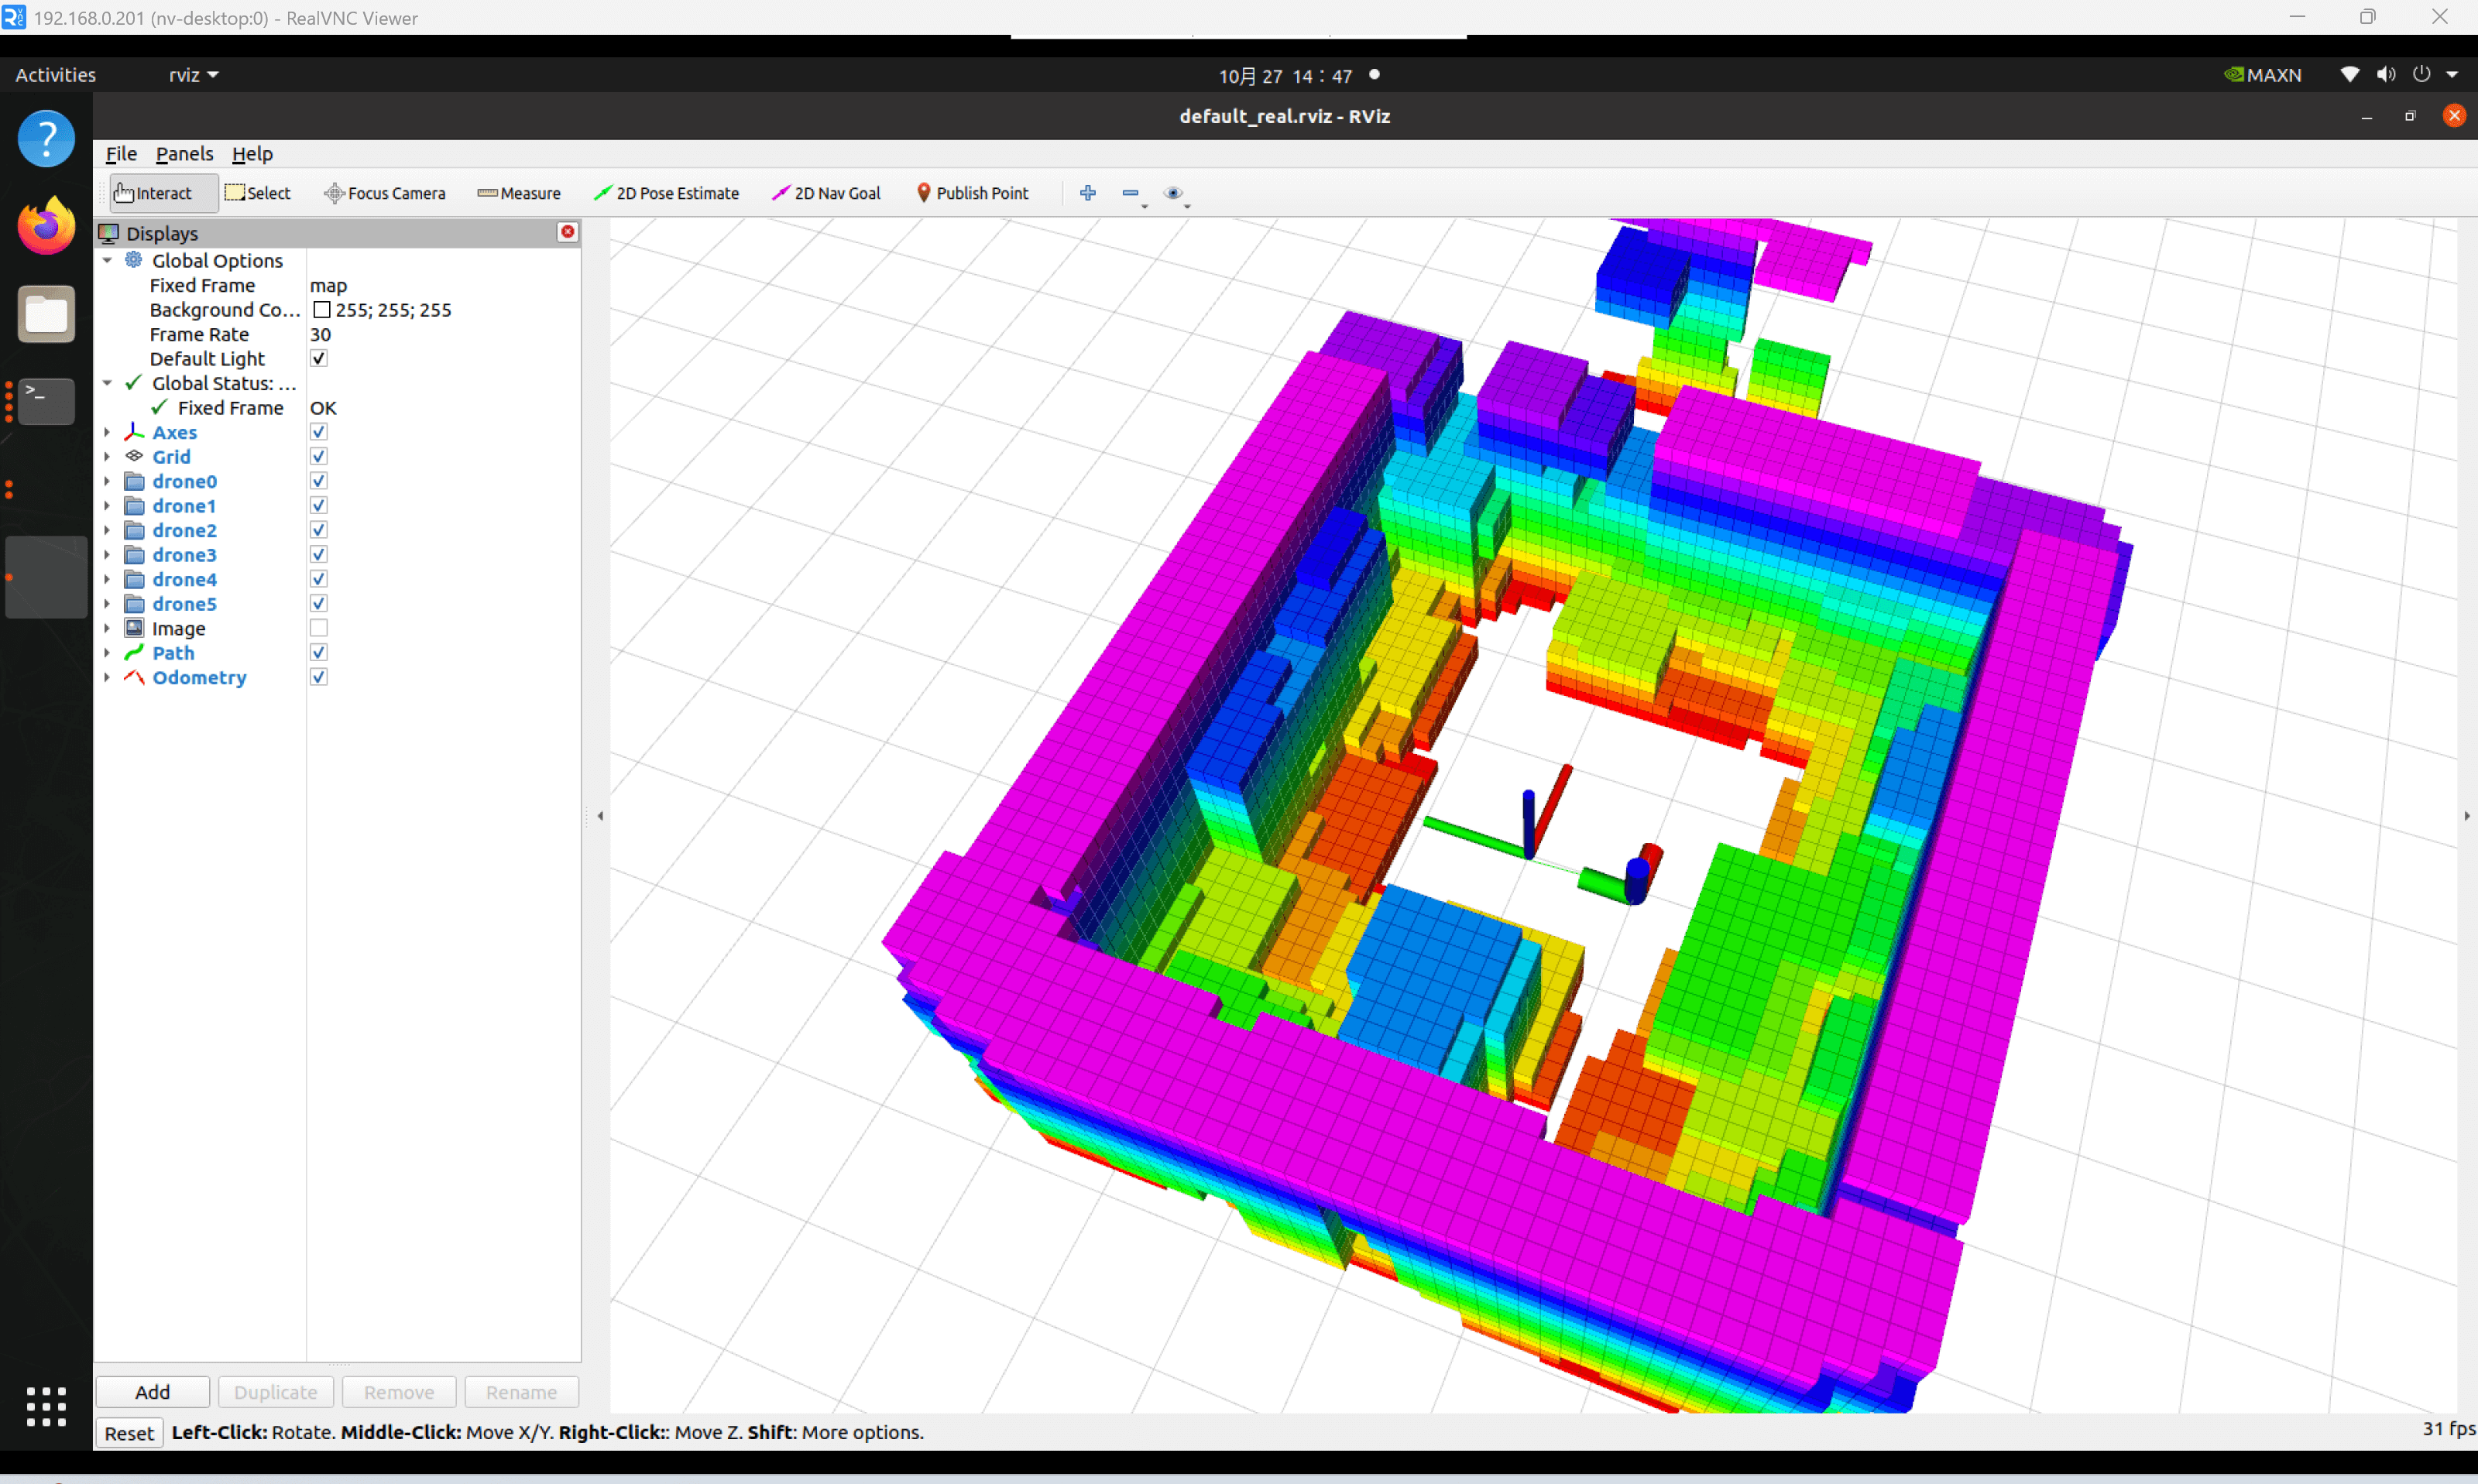Pick the Measure tool

point(519,193)
